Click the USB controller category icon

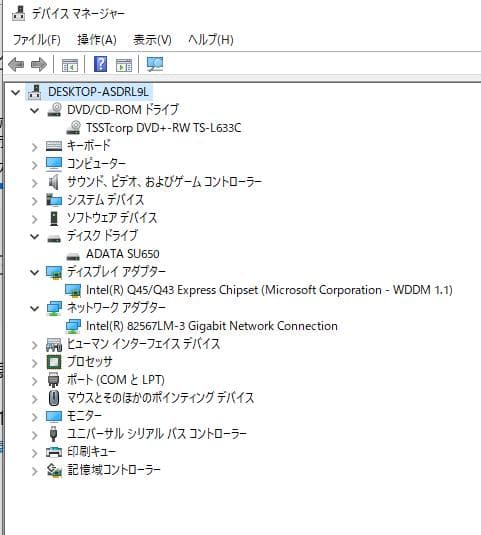click(53, 434)
